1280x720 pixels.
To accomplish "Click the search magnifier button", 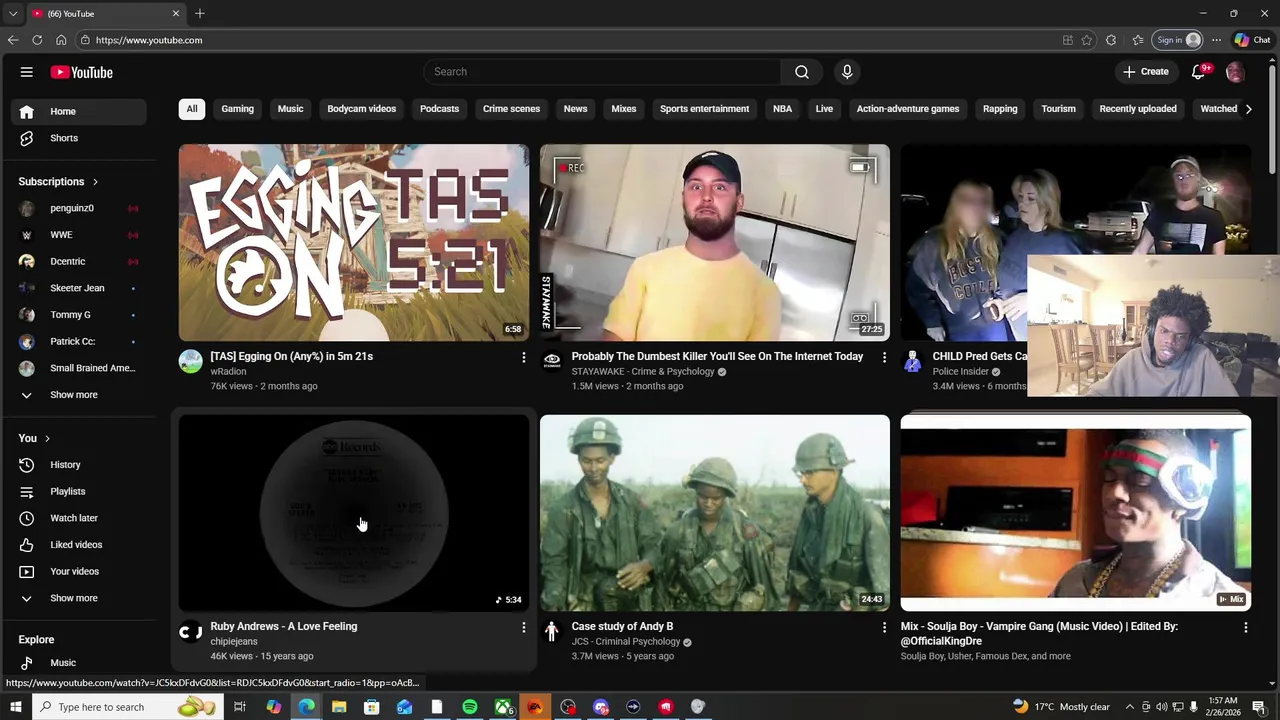I will pos(801,72).
